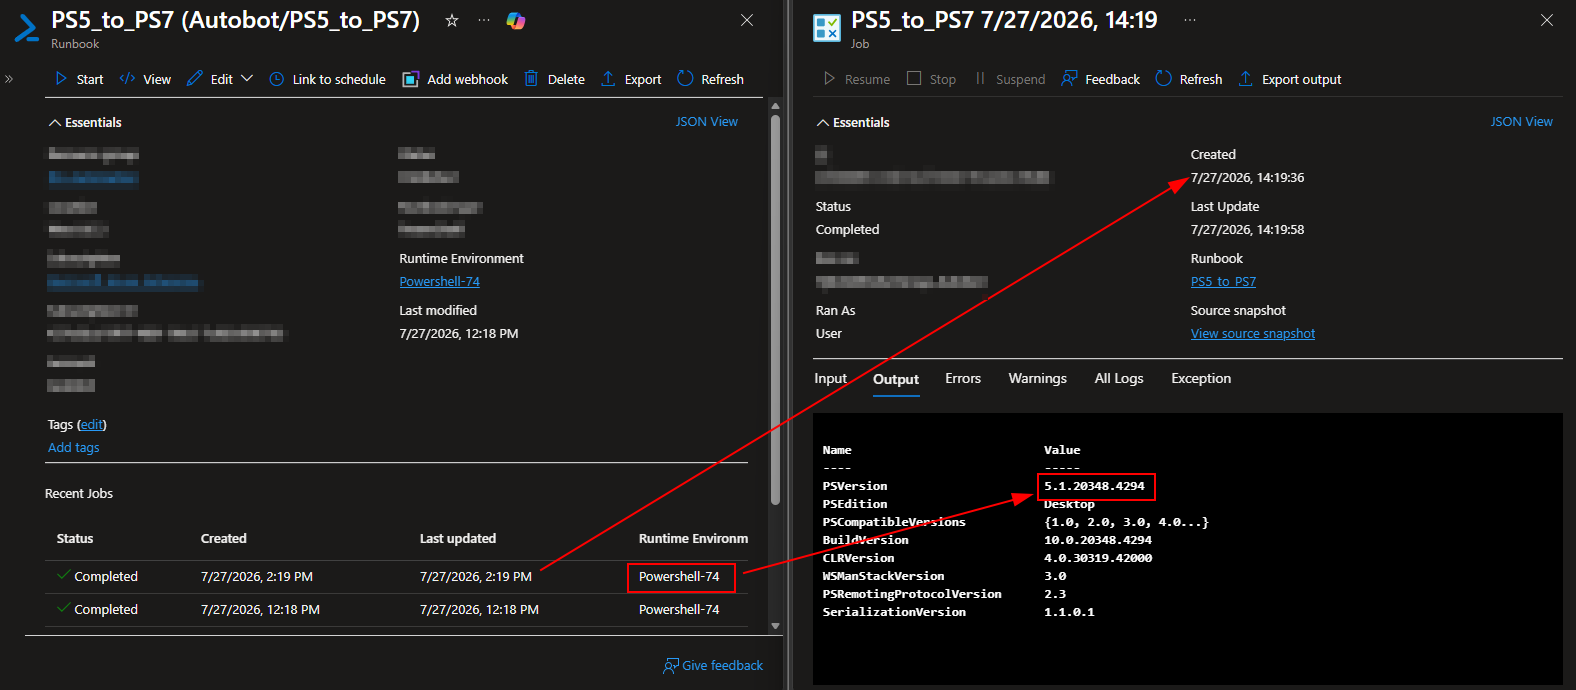Viewport: 1576px width, 690px height.
Task: Open the PS5_to_PS7 runbook link
Action: 1223,282
